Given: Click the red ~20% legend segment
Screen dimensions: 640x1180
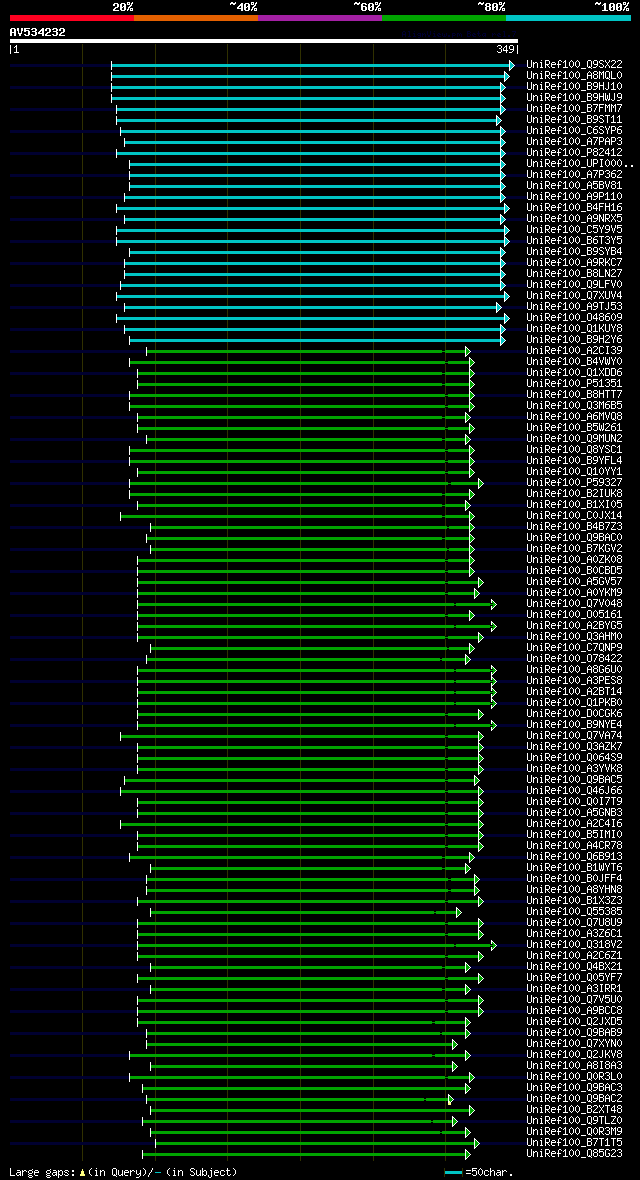Looking at the screenshot, I should click(72, 17).
